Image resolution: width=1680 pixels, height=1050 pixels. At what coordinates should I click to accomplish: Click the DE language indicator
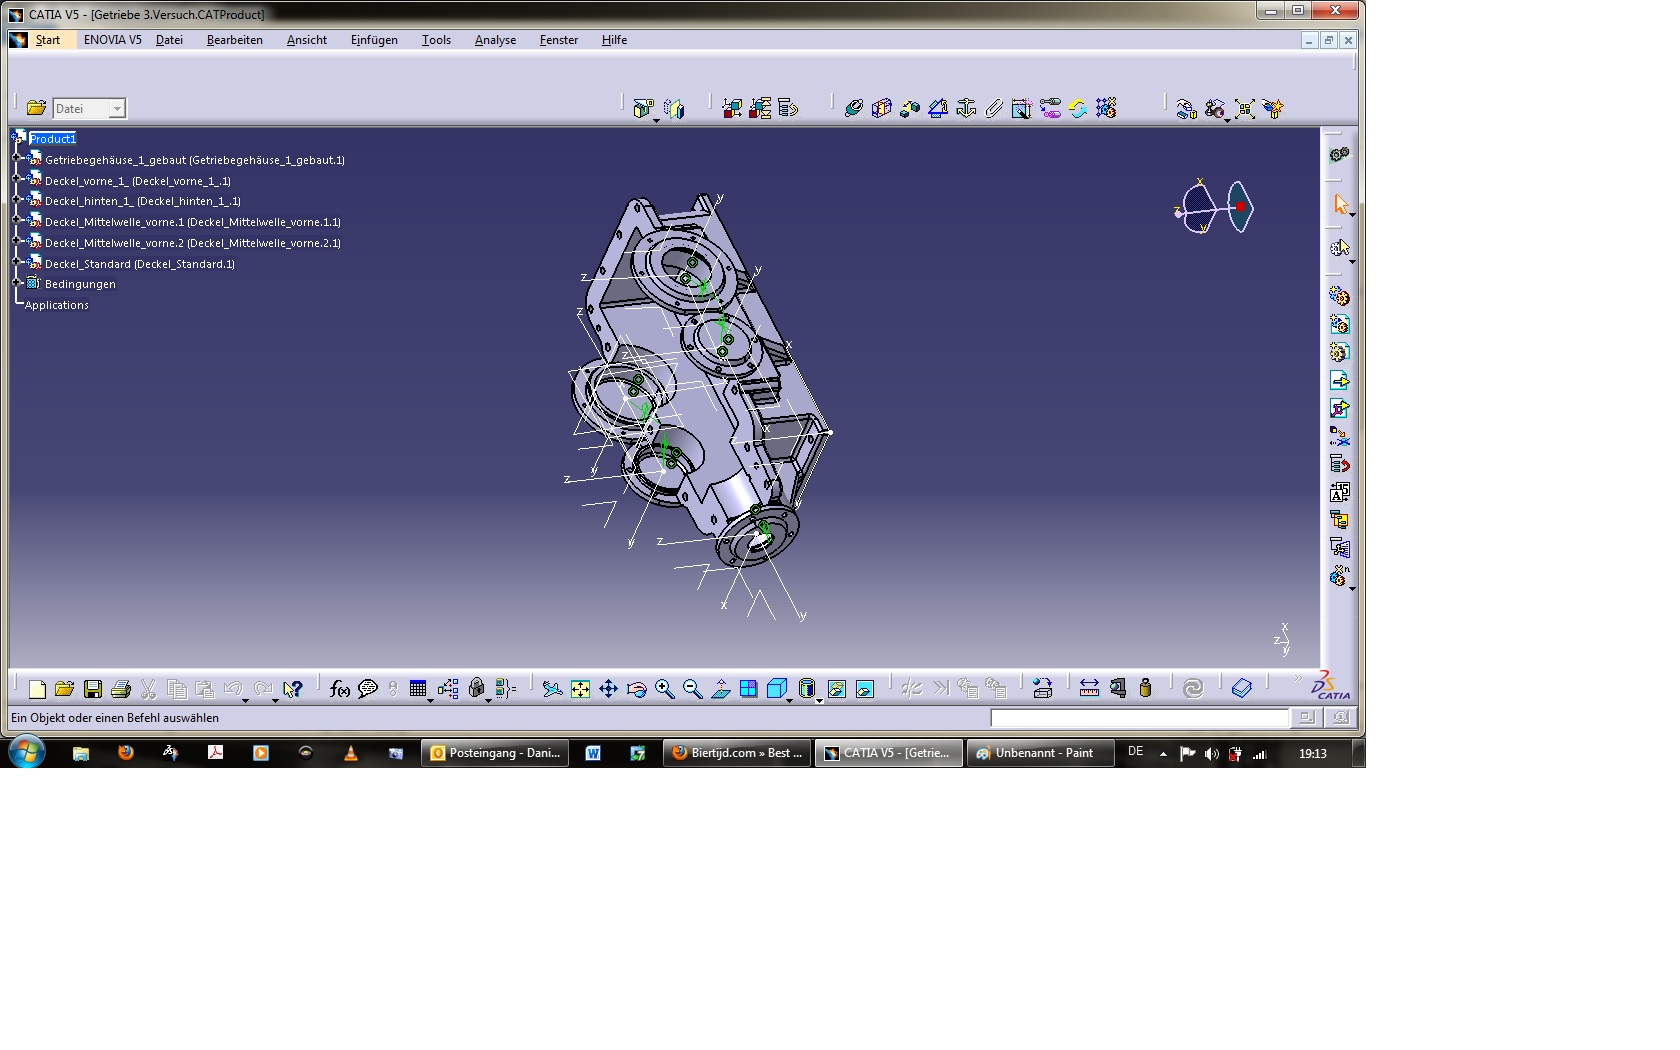[1135, 752]
